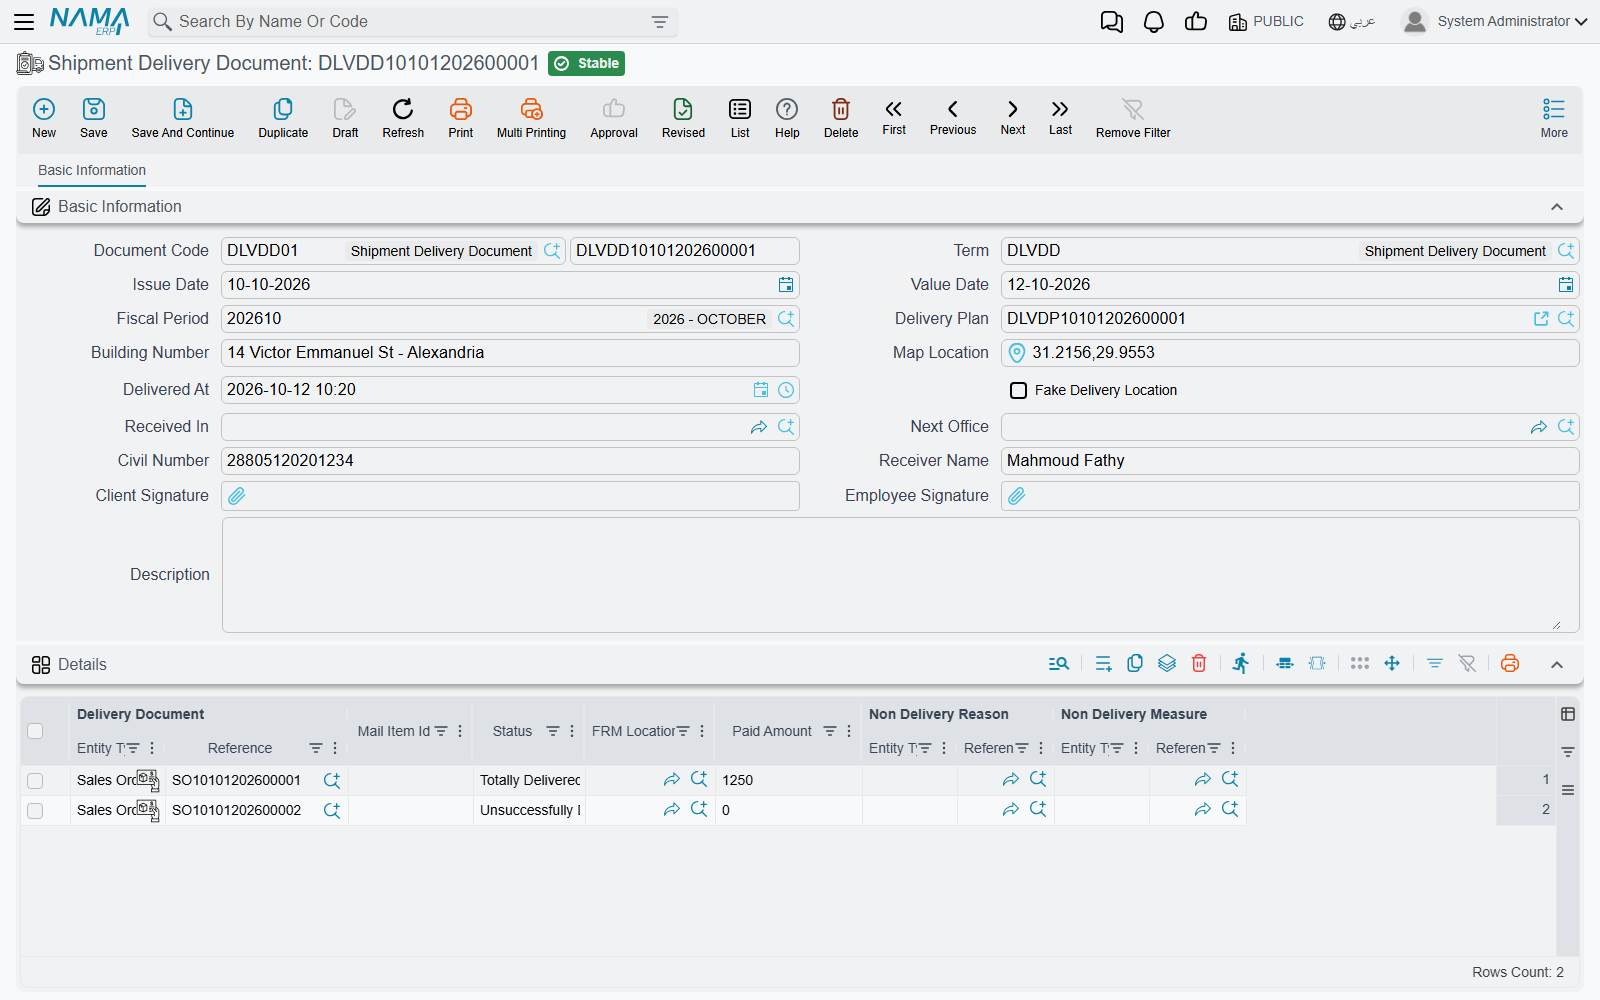The image size is (1600, 1000).
Task: Open More toolbar options
Action: point(1554,118)
